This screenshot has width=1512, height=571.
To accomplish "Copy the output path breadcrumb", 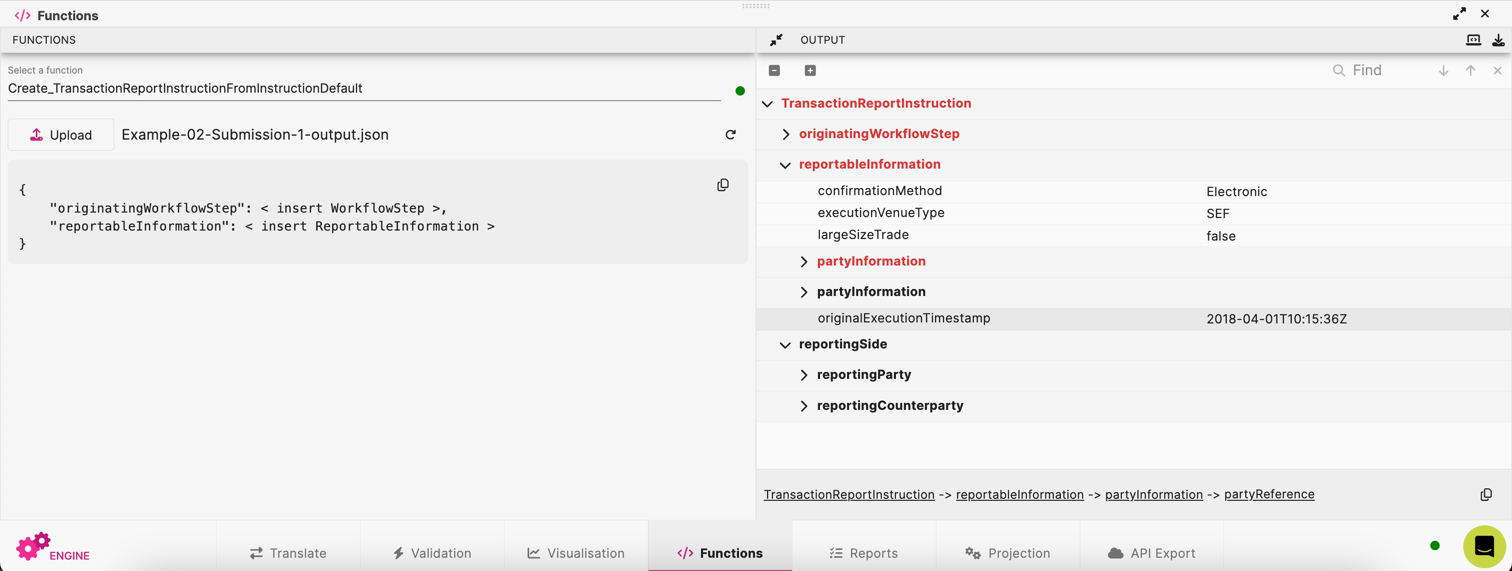I will point(1486,495).
